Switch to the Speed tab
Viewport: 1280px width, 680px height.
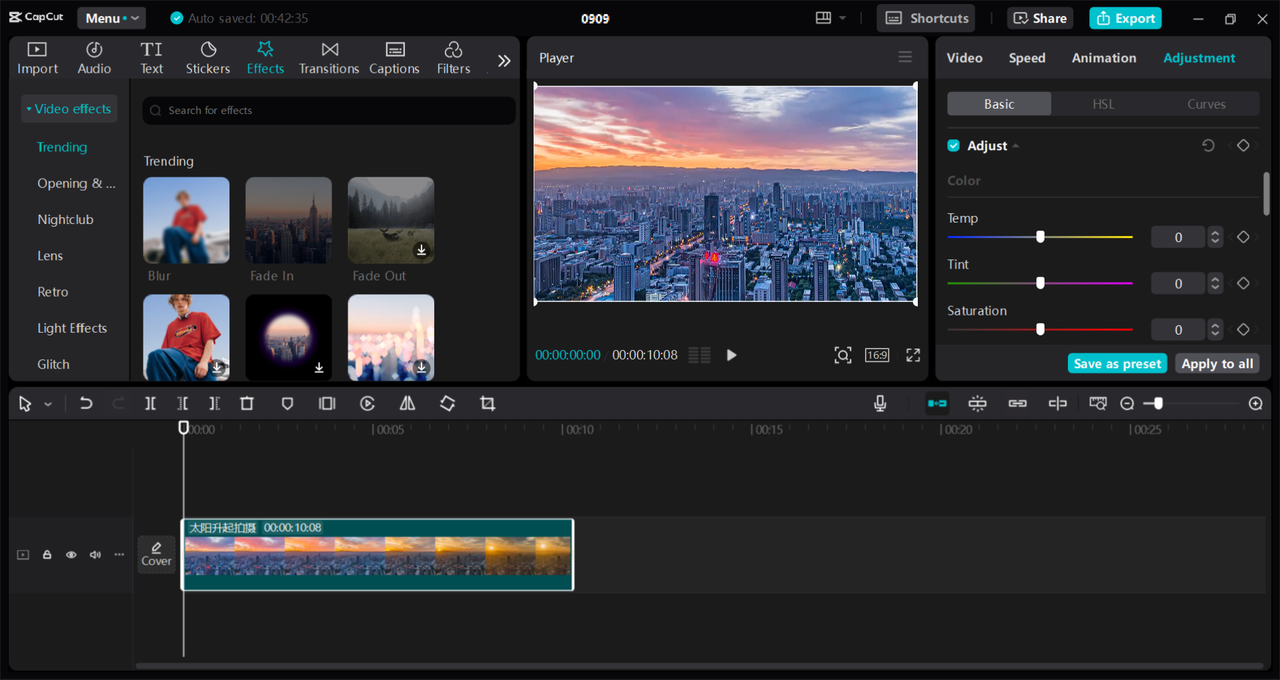point(1026,58)
